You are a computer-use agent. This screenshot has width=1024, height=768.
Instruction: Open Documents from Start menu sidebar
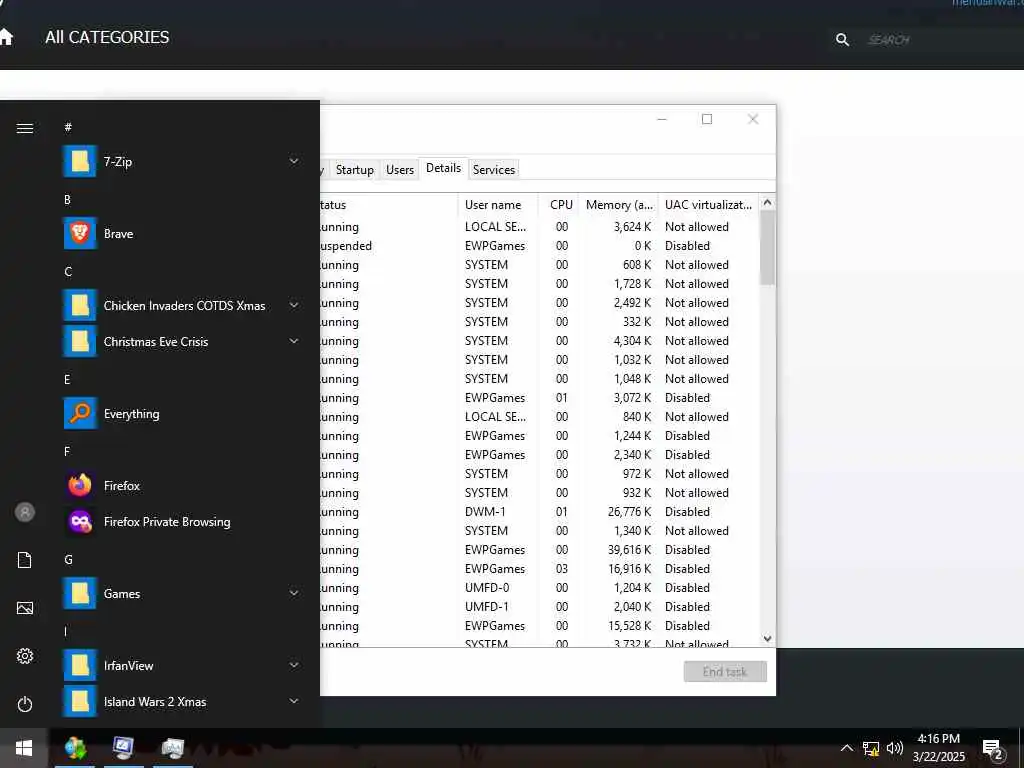coord(25,560)
